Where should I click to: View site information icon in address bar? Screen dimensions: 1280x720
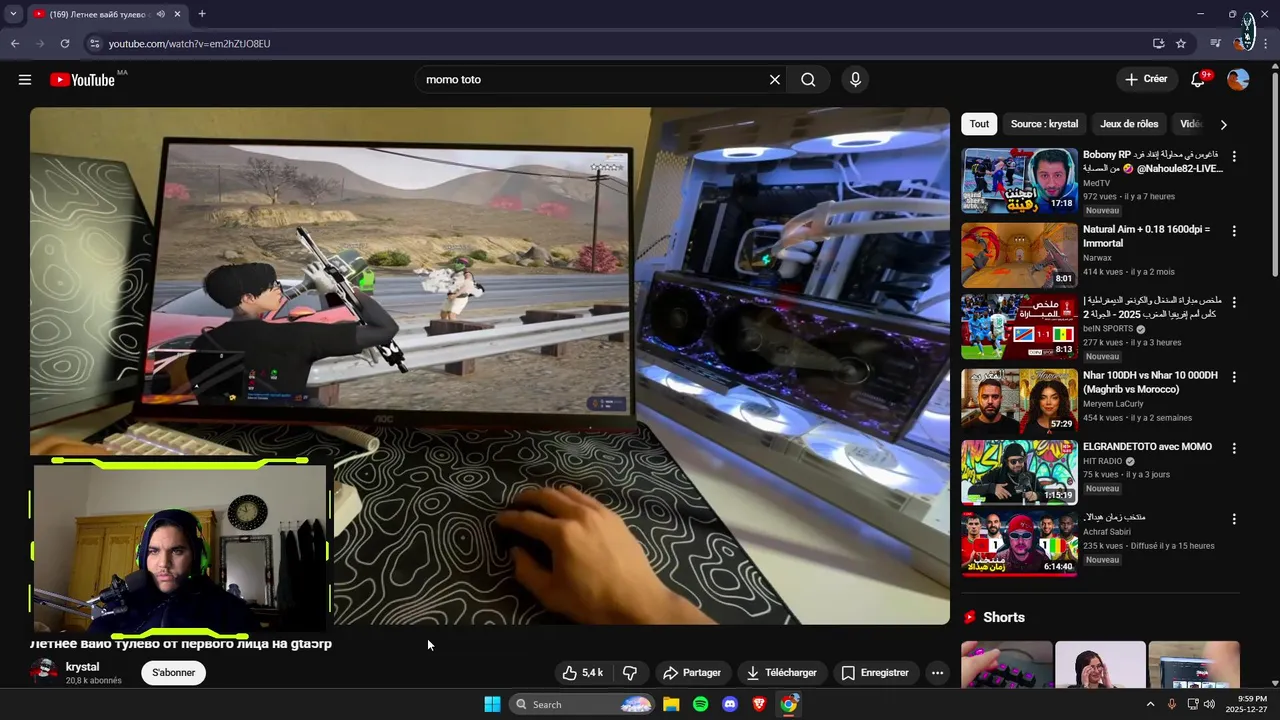94,44
